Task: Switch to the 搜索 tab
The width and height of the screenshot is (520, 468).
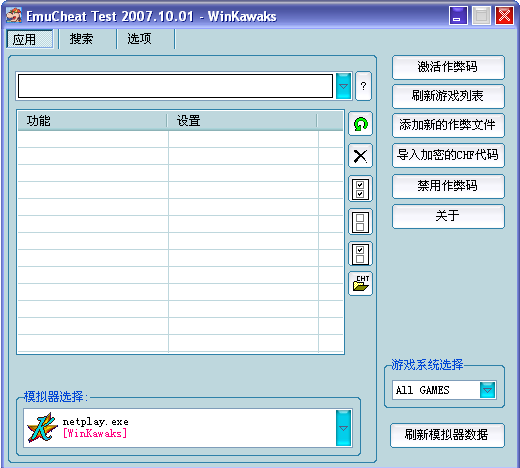Action: (81, 39)
